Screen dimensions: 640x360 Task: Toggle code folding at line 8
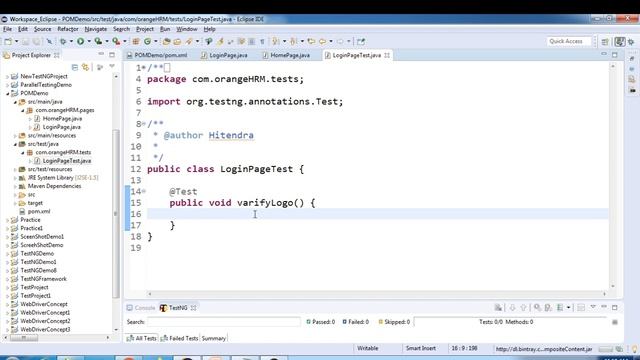[x=144, y=123]
